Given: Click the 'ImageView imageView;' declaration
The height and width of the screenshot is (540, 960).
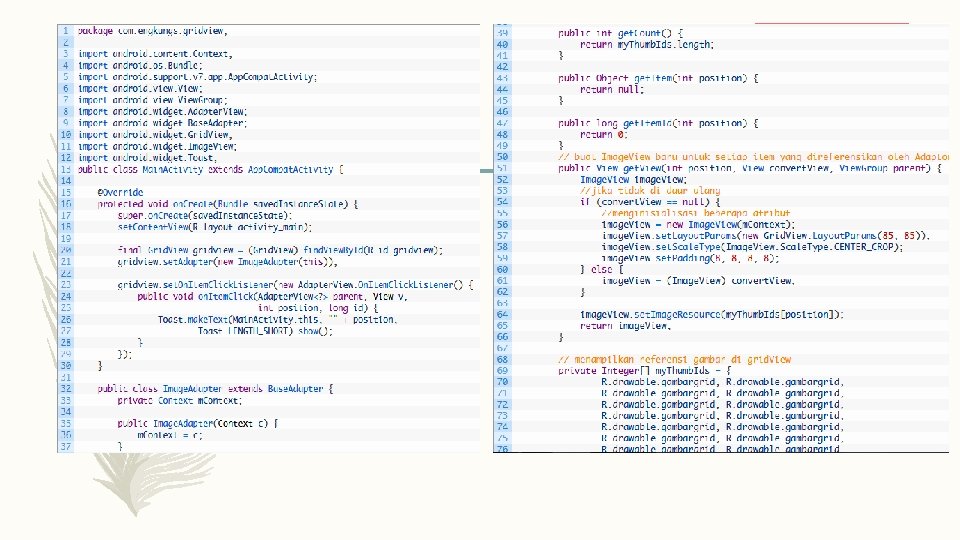Looking at the screenshot, I should point(634,180).
